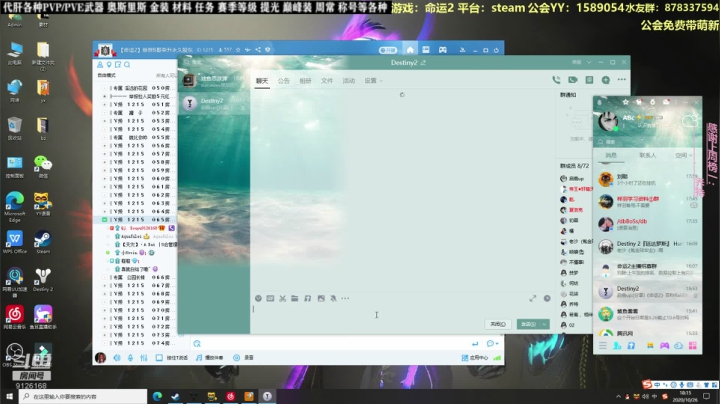The image size is (720, 404).
Task: Click the speaker icon in YY bottom bar
Action: point(117,357)
